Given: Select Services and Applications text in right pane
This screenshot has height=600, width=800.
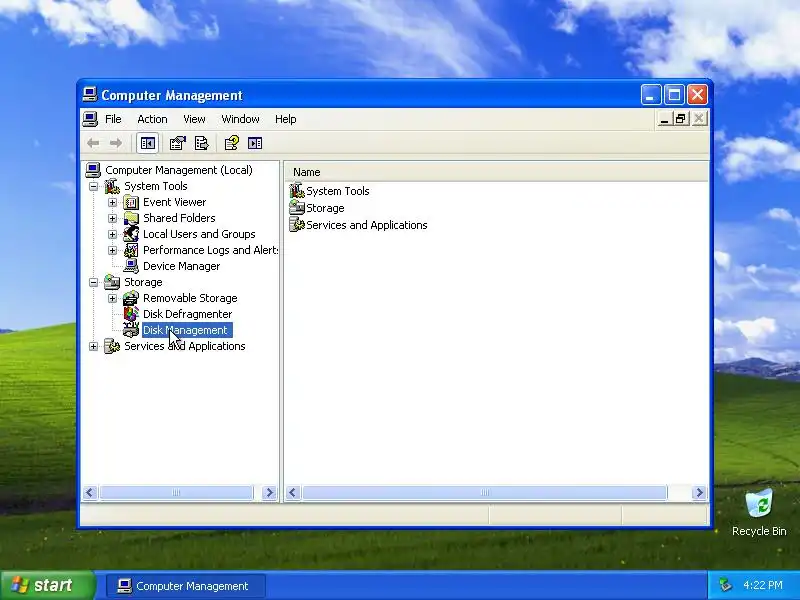Looking at the screenshot, I should click(367, 225).
